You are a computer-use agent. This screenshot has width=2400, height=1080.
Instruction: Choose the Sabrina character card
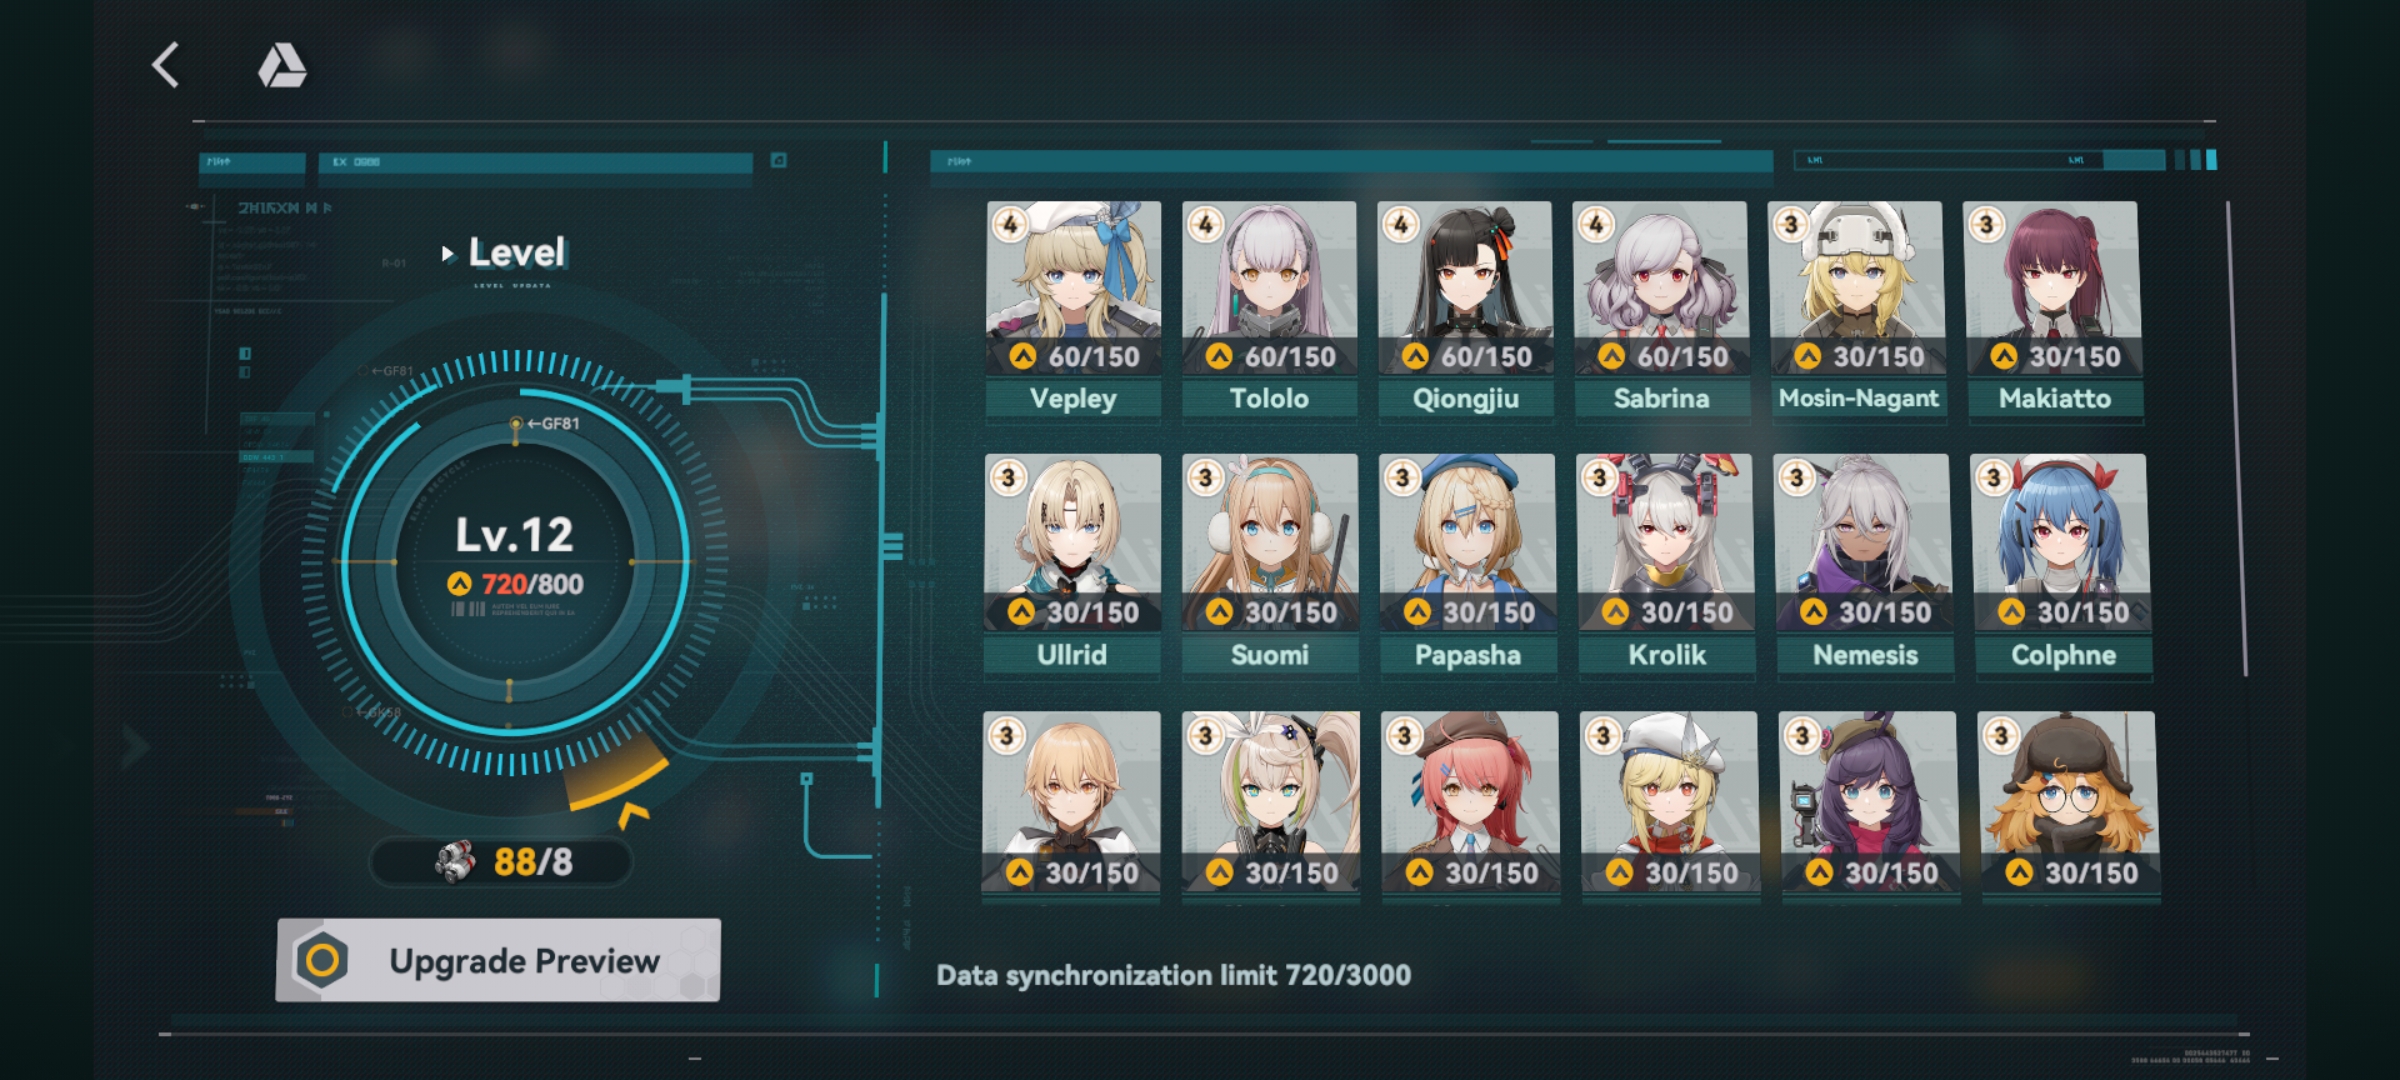1660,311
